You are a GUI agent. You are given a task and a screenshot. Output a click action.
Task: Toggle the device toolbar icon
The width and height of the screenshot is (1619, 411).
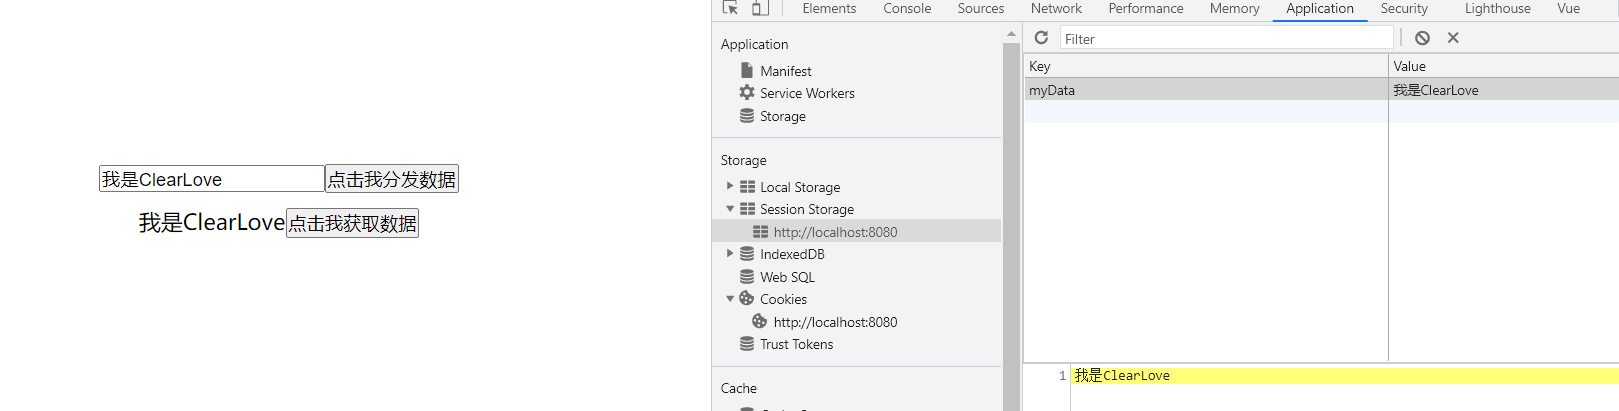coord(760,8)
